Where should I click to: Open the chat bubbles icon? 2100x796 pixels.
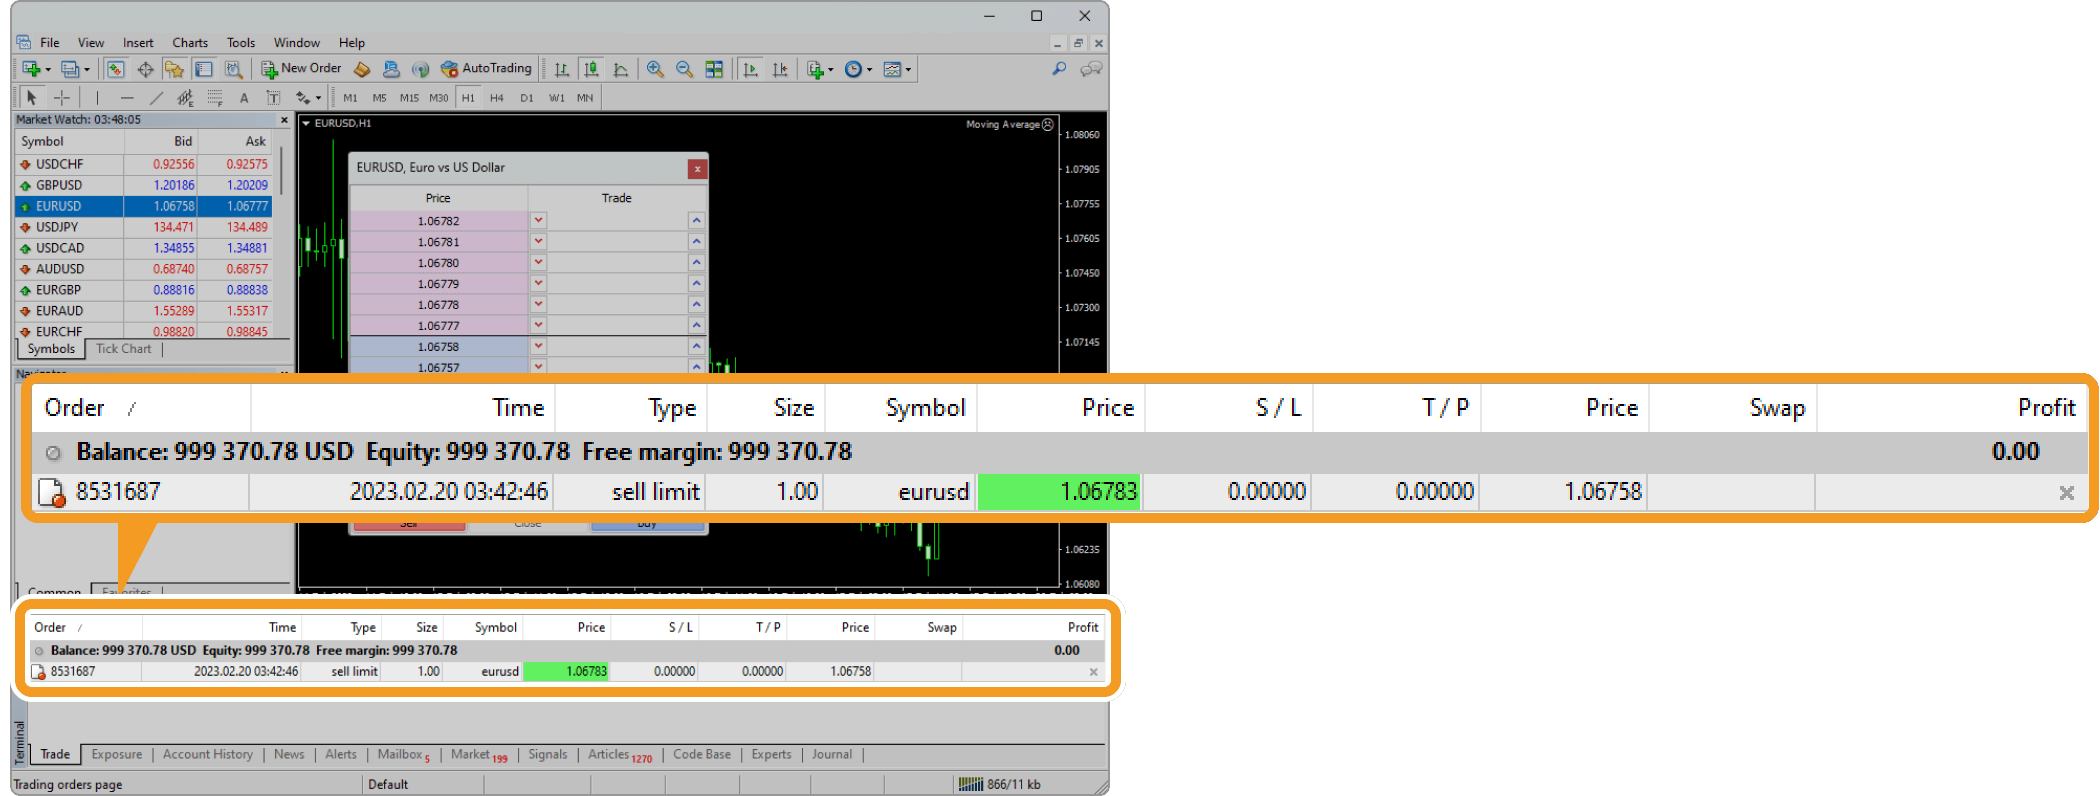tap(1091, 69)
